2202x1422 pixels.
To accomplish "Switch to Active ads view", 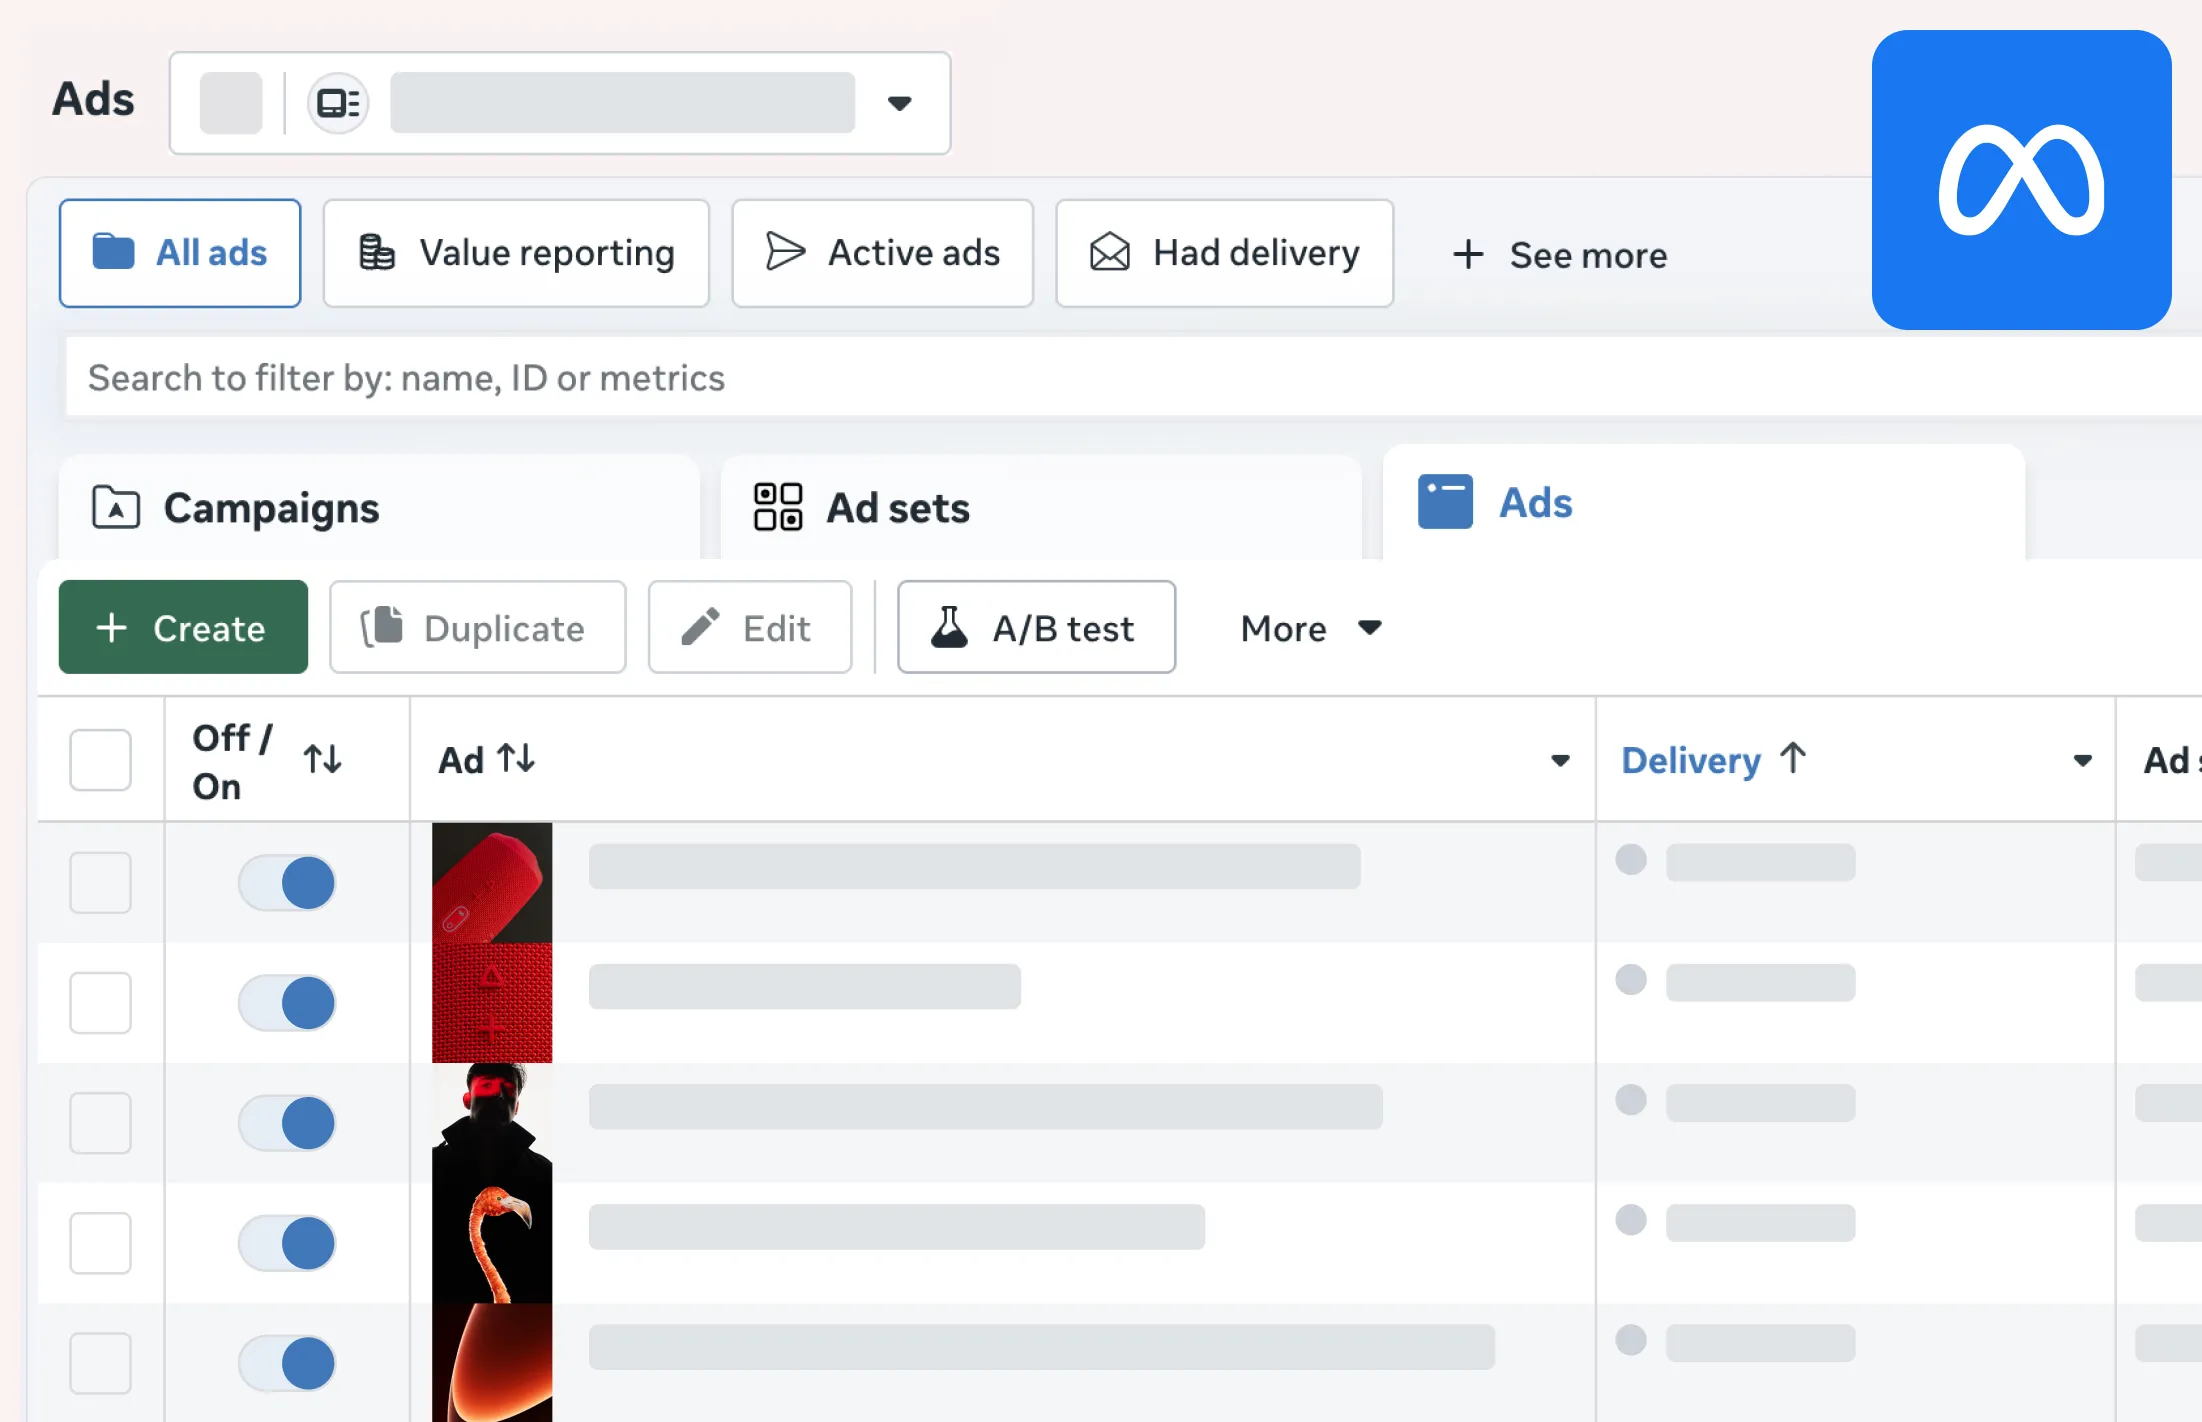I will (x=882, y=253).
